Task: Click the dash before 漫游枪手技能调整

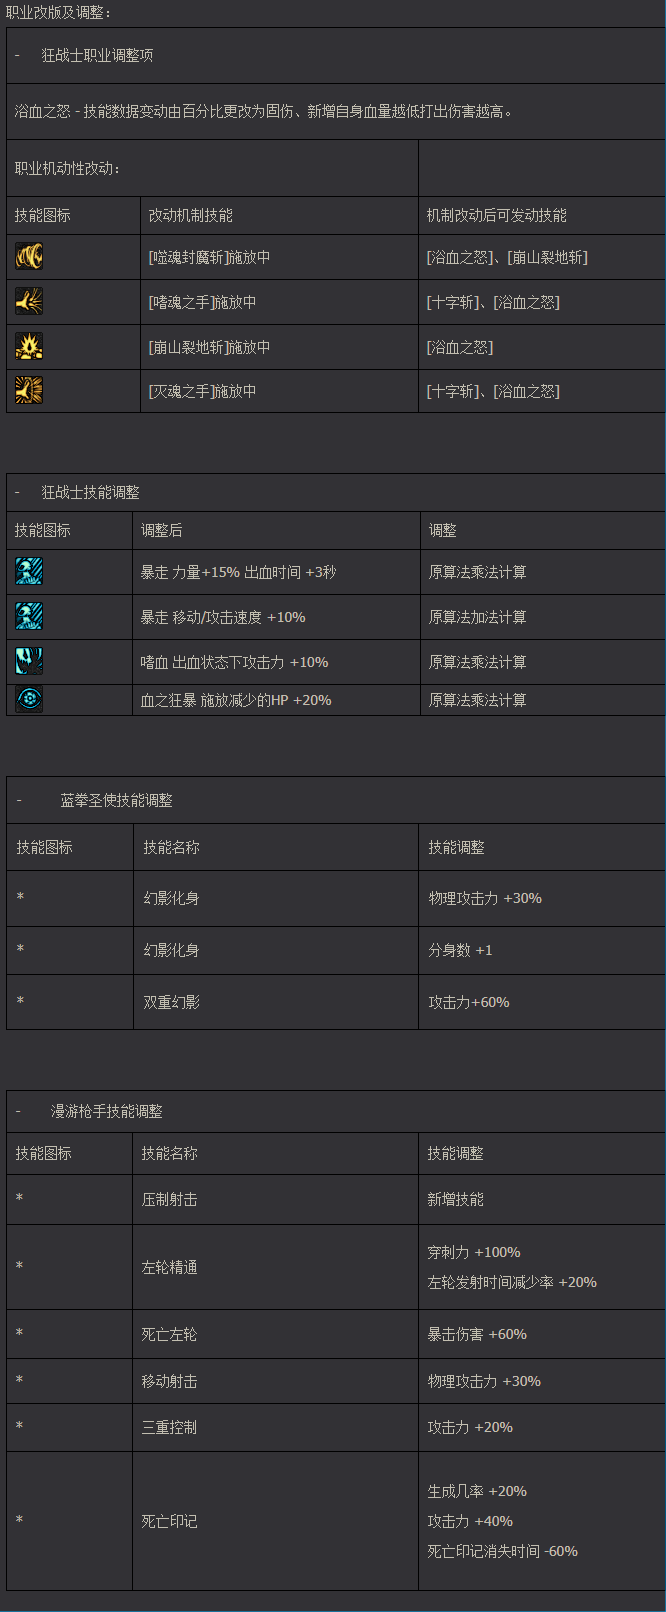Action: (x=18, y=1111)
